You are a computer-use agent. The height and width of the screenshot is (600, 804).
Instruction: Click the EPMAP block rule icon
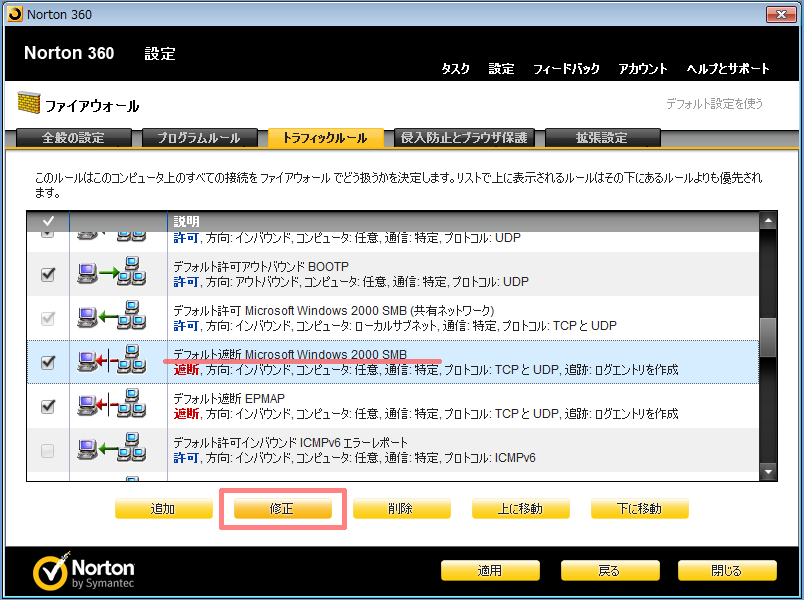point(111,406)
